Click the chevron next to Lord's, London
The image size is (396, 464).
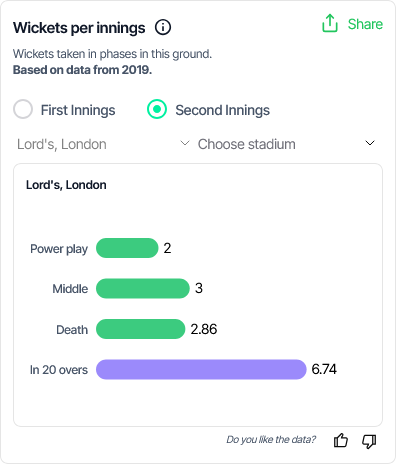(x=185, y=143)
